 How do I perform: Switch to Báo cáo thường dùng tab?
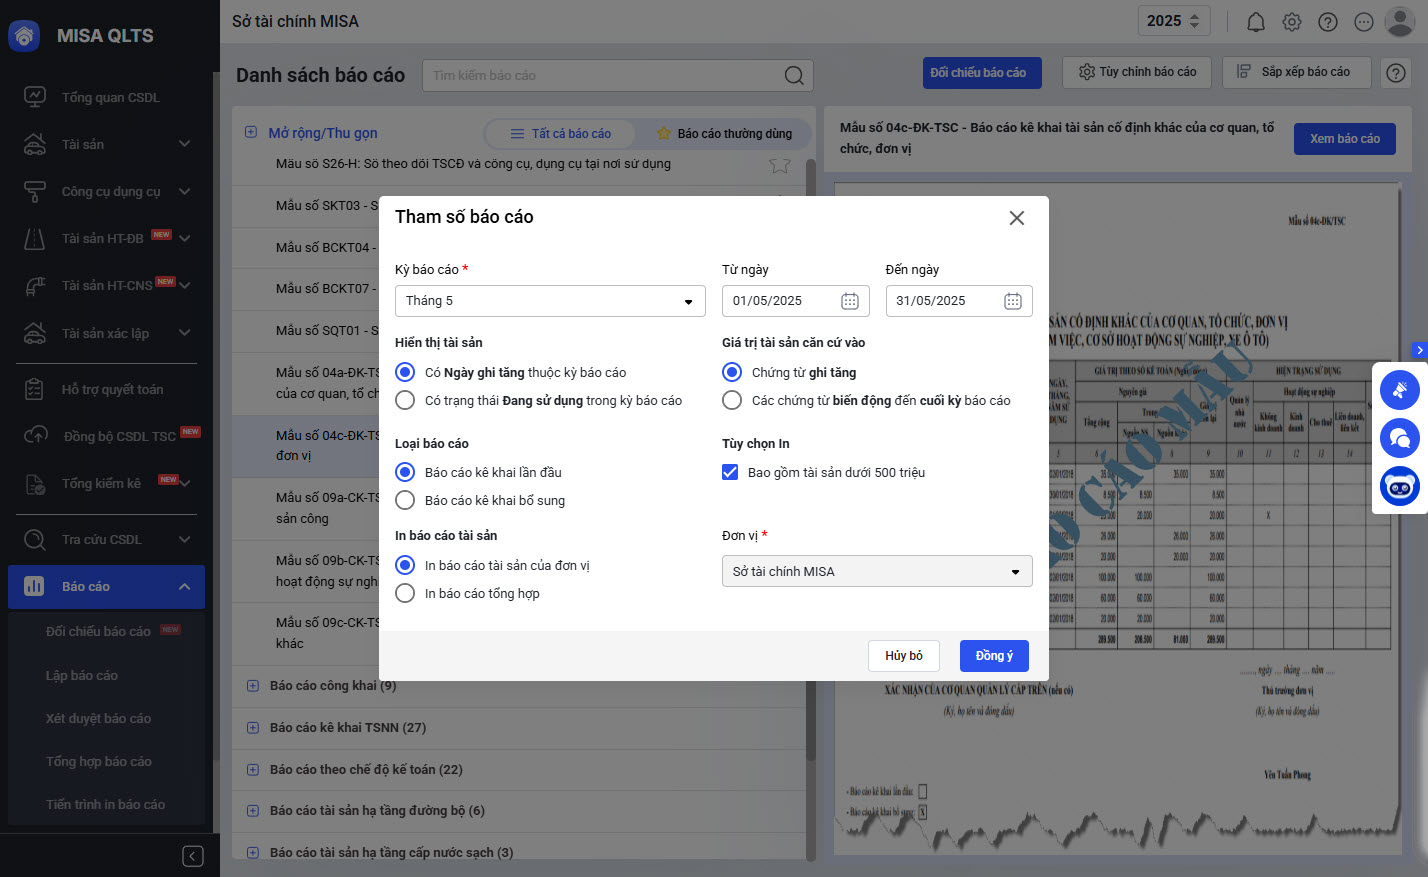(724, 134)
